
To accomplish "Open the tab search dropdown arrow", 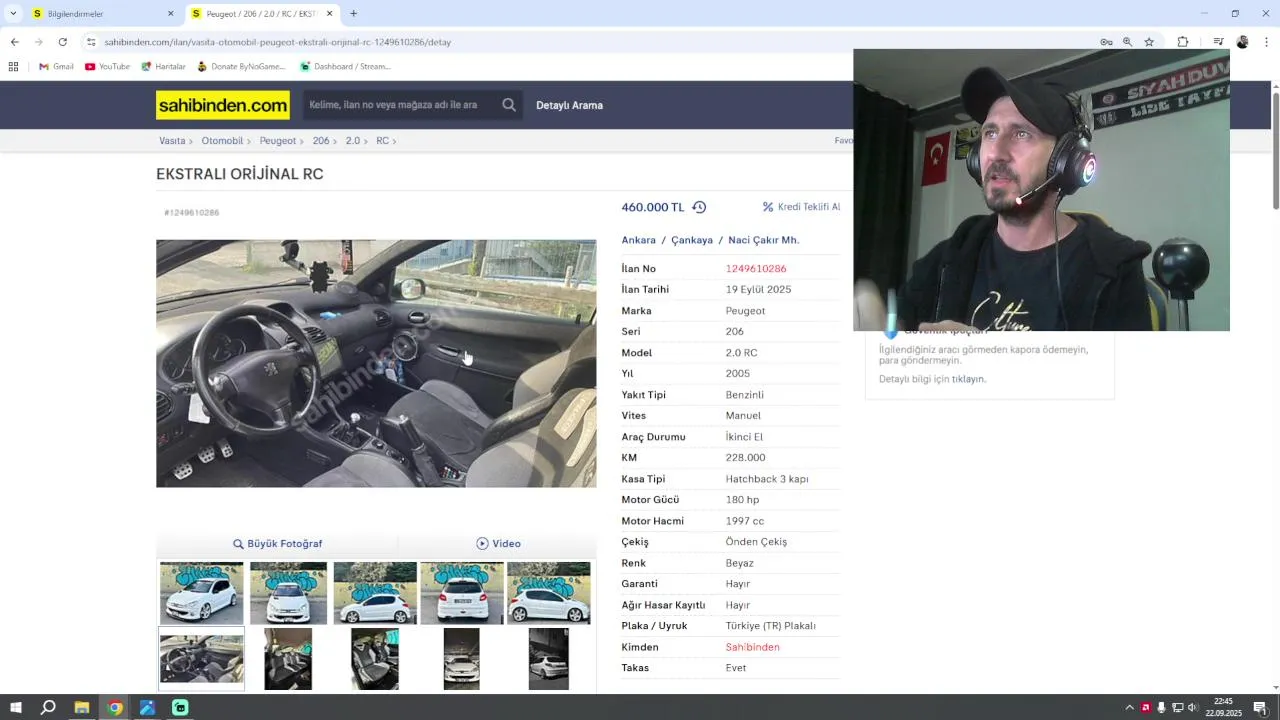I will (12, 13).
